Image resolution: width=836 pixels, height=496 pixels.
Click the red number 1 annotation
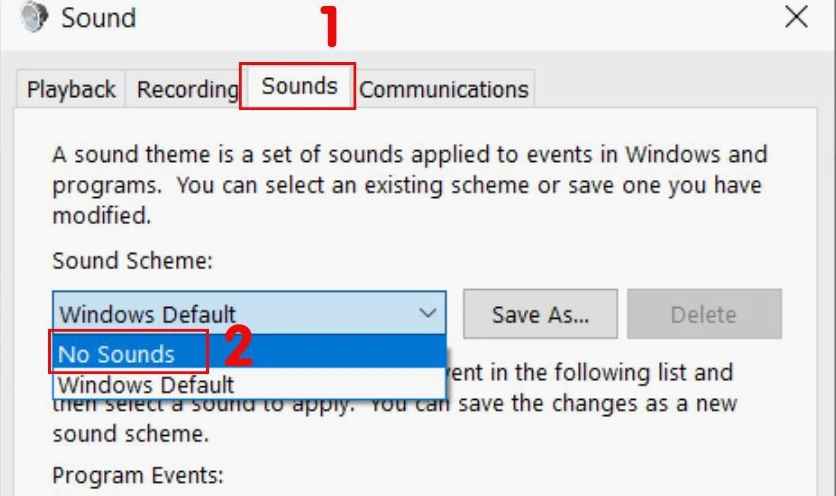[x=328, y=27]
